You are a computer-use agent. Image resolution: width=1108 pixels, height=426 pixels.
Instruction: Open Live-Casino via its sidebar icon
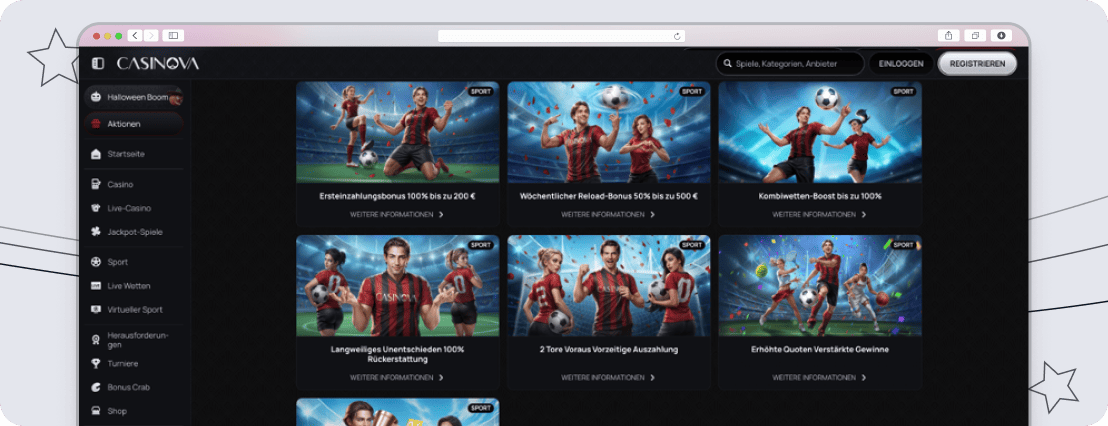click(96, 208)
